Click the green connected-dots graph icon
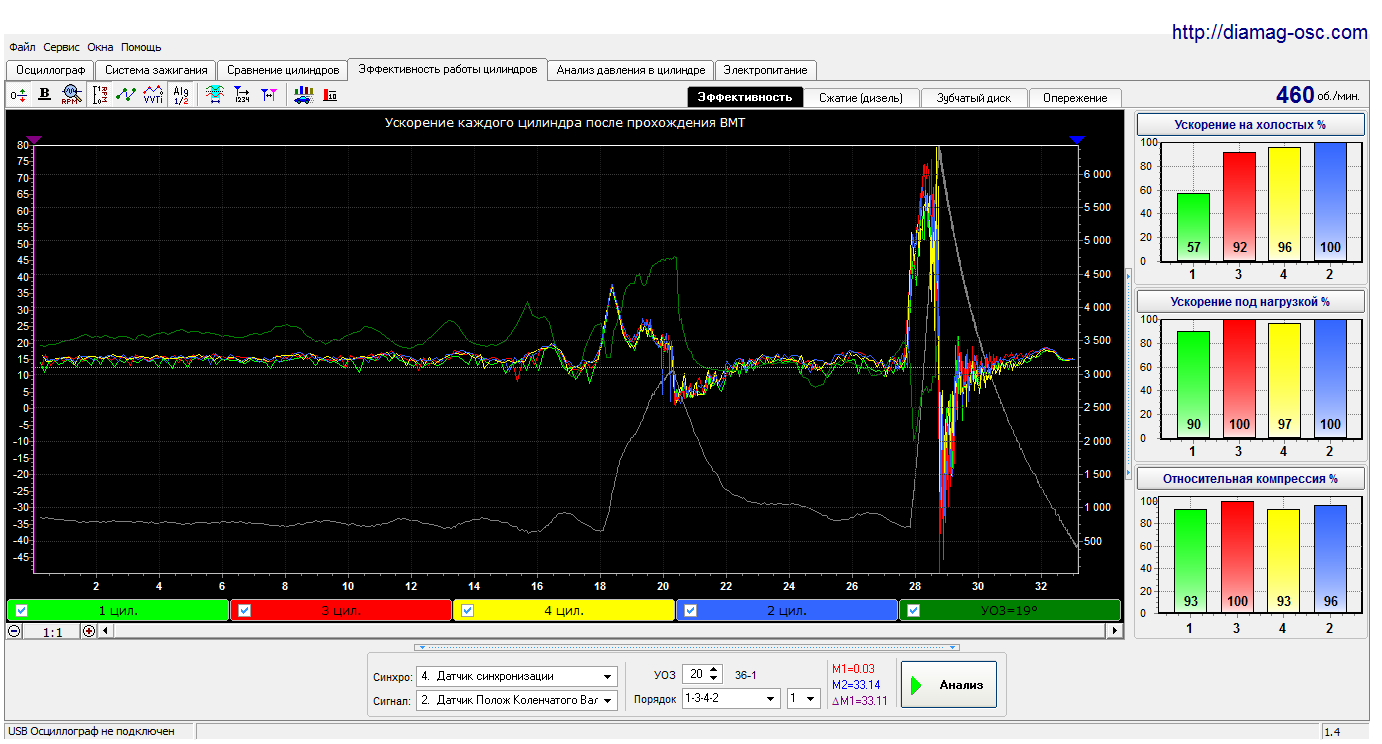The width and height of the screenshot is (1382, 744). click(x=126, y=95)
